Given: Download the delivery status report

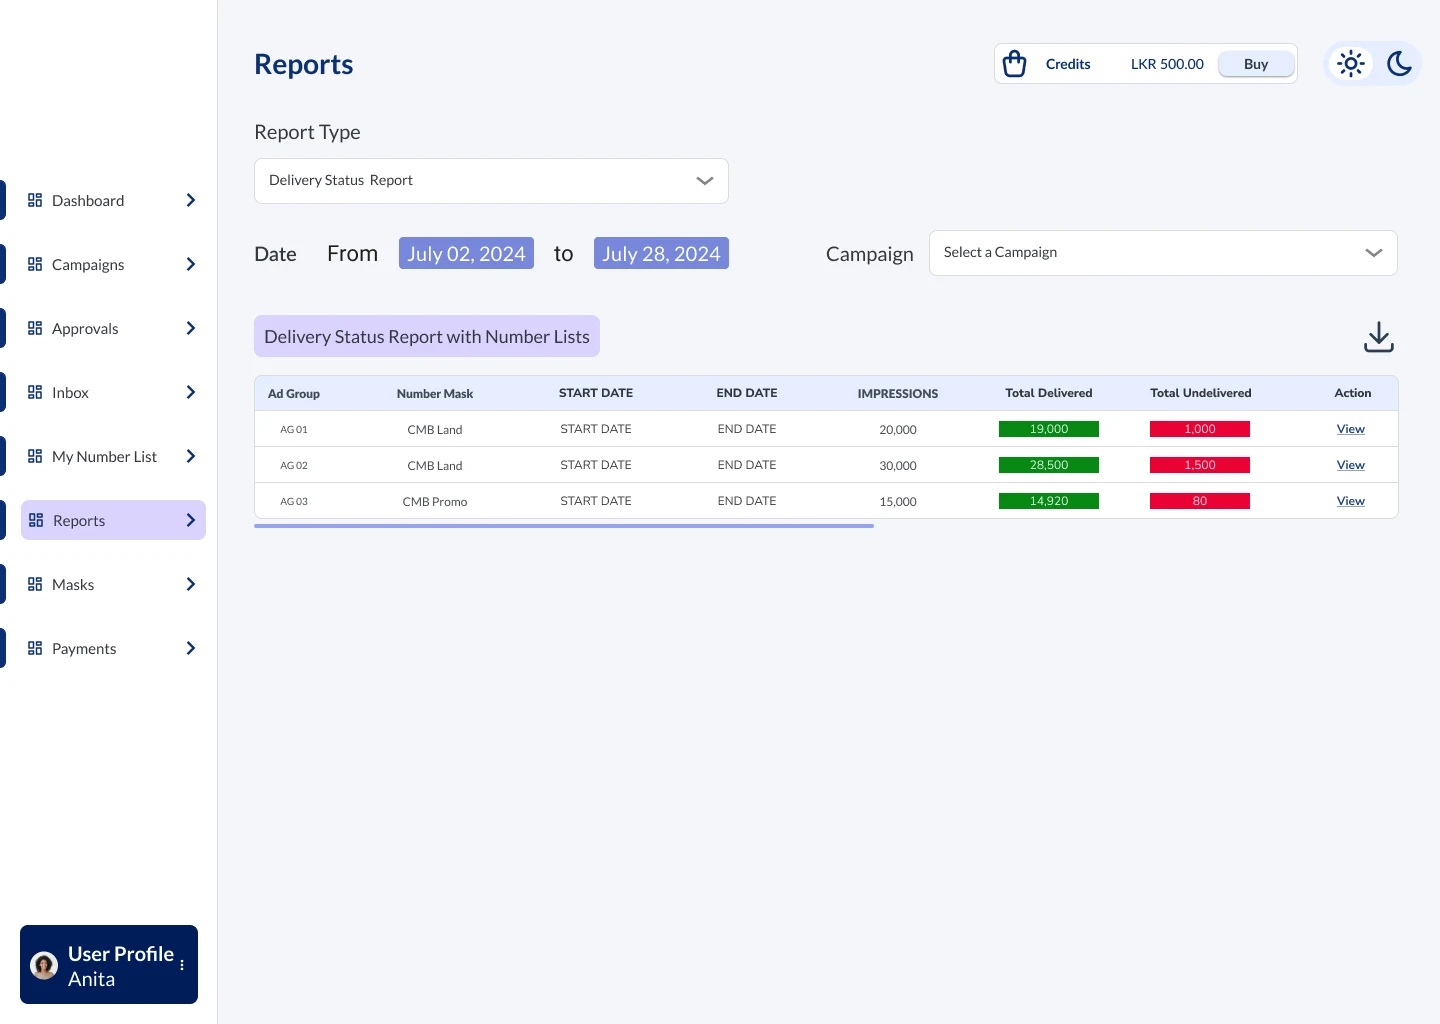Looking at the screenshot, I should (x=1379, y=337).
